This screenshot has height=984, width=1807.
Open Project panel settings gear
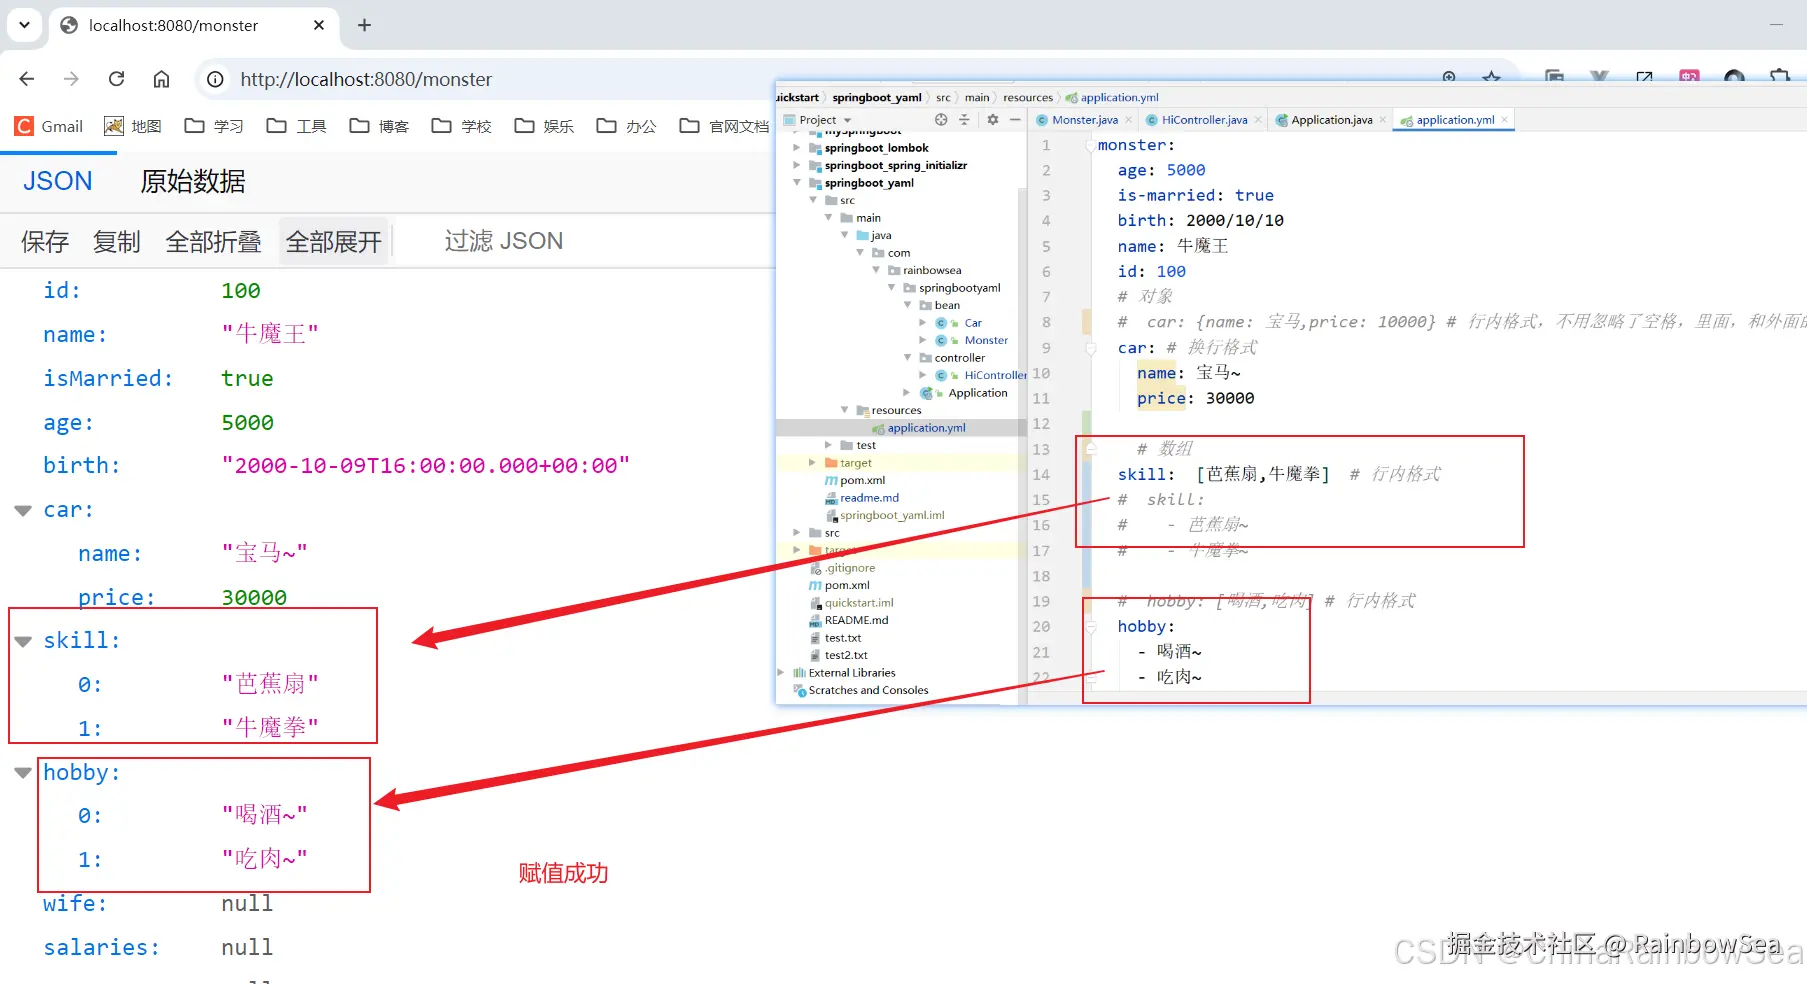(992, 120)
